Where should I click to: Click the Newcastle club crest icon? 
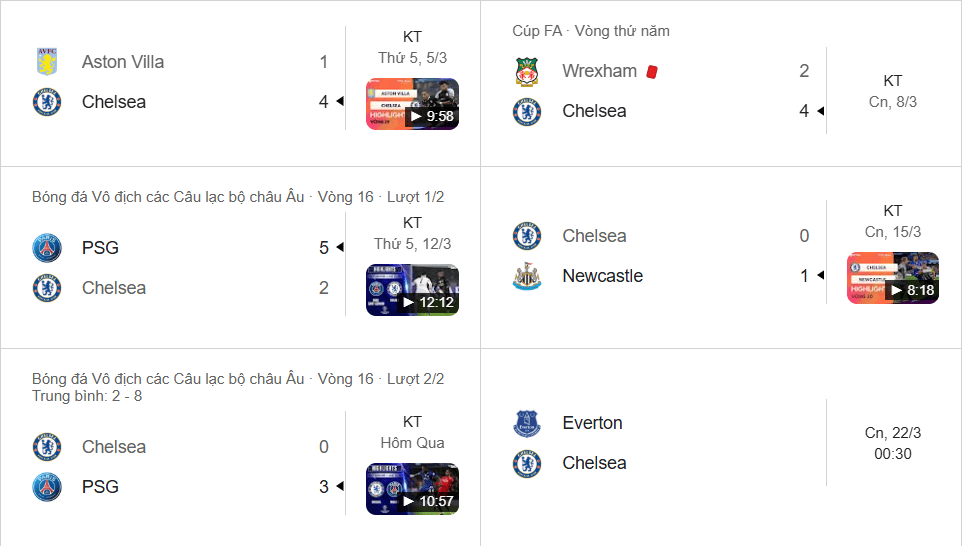[527, 276]
